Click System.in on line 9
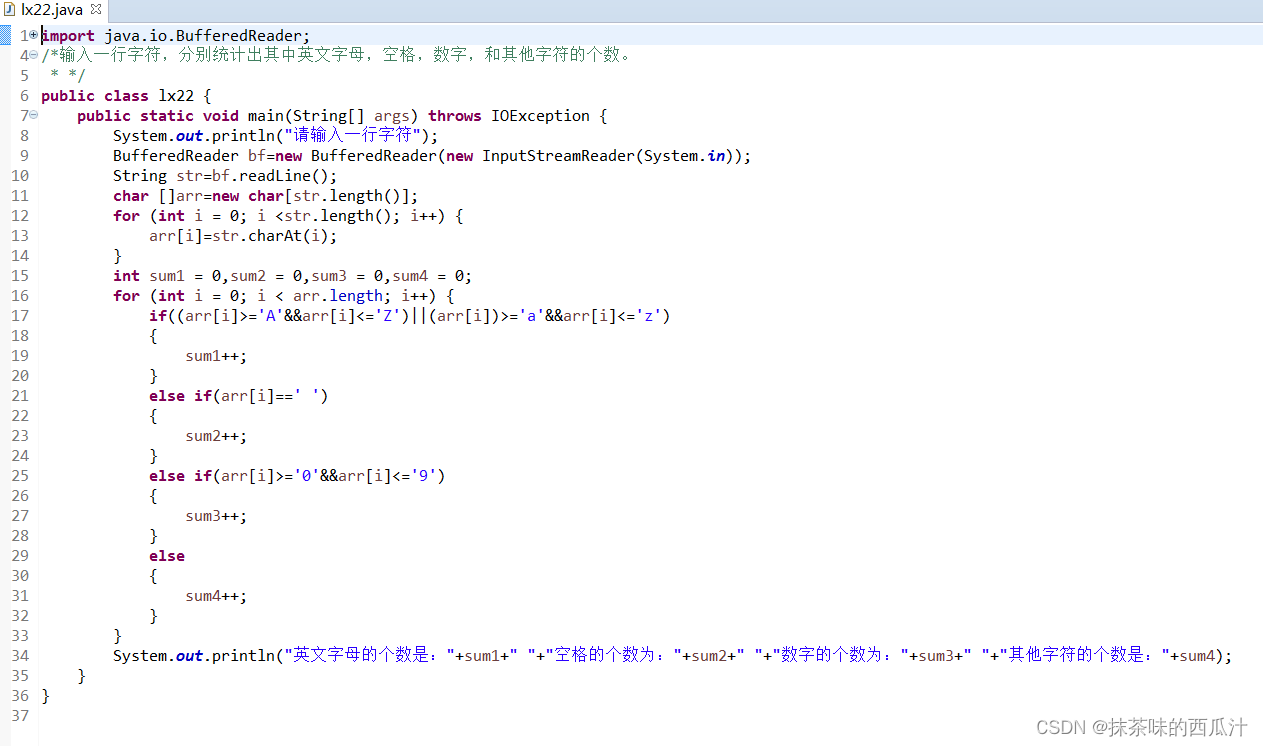1263x746 pixels. click(684, 156)
